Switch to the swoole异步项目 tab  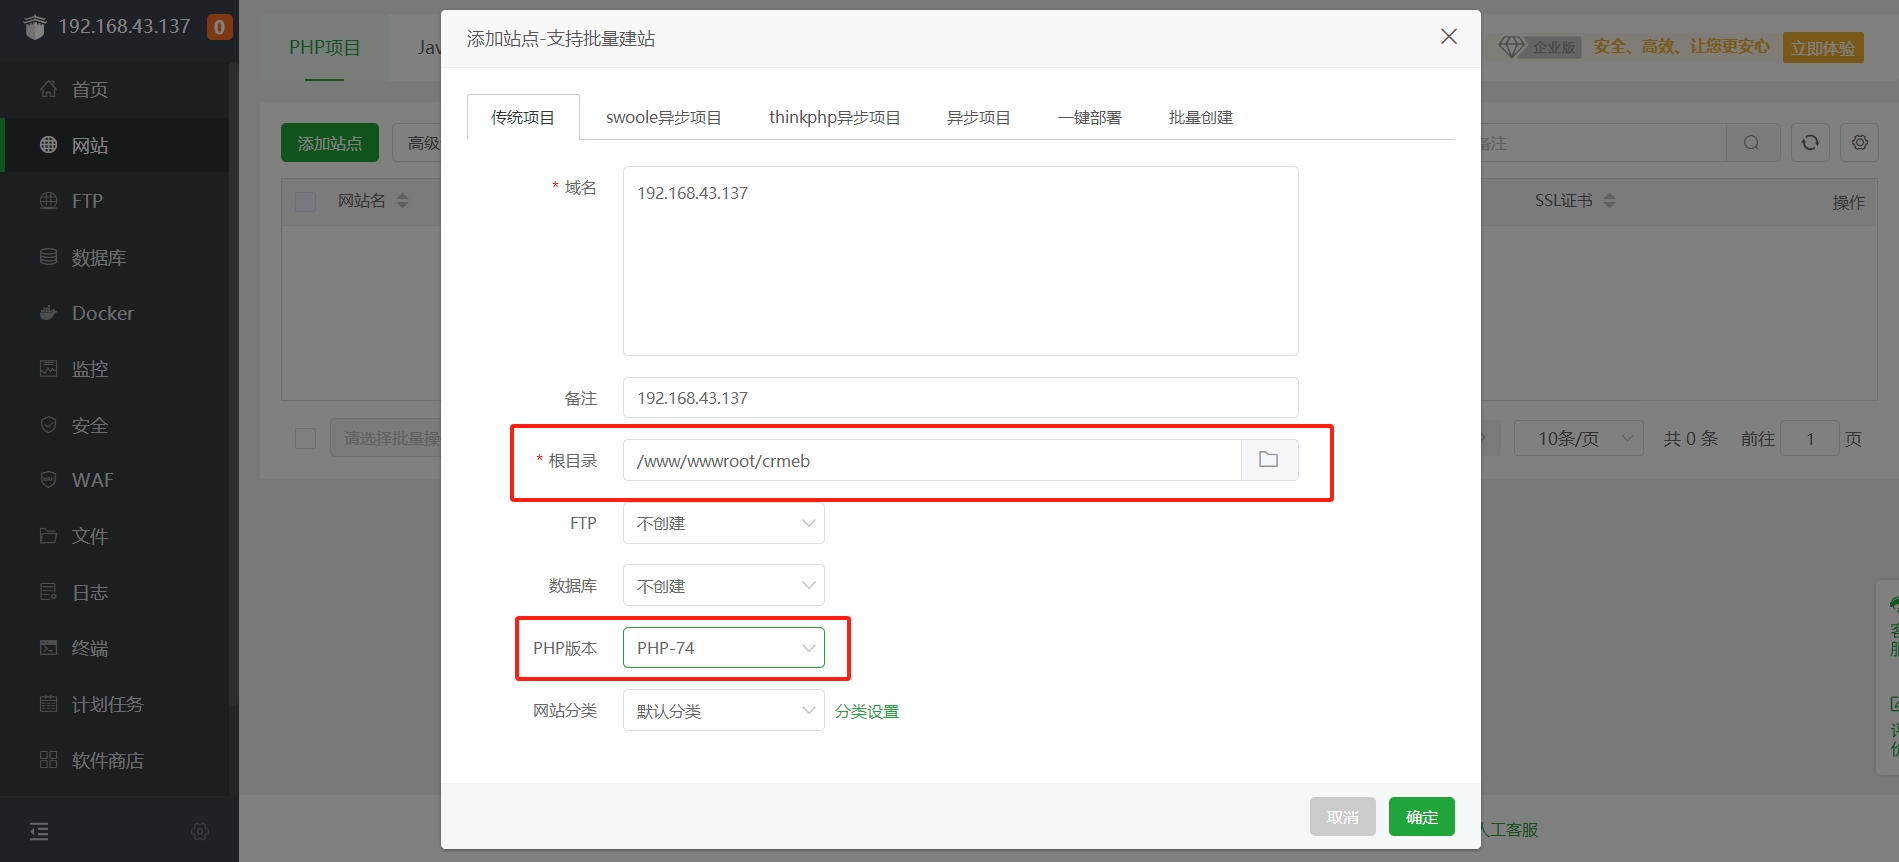[663, 117]
